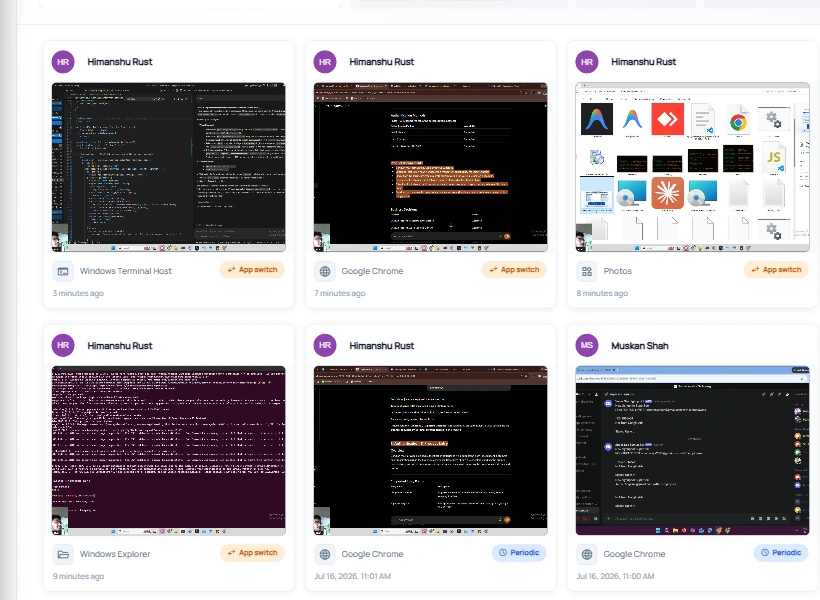Screen dimensions: 820x600
Task: Click globe icon on the 11:01 AM card
Action: click(x=325, y=554)
